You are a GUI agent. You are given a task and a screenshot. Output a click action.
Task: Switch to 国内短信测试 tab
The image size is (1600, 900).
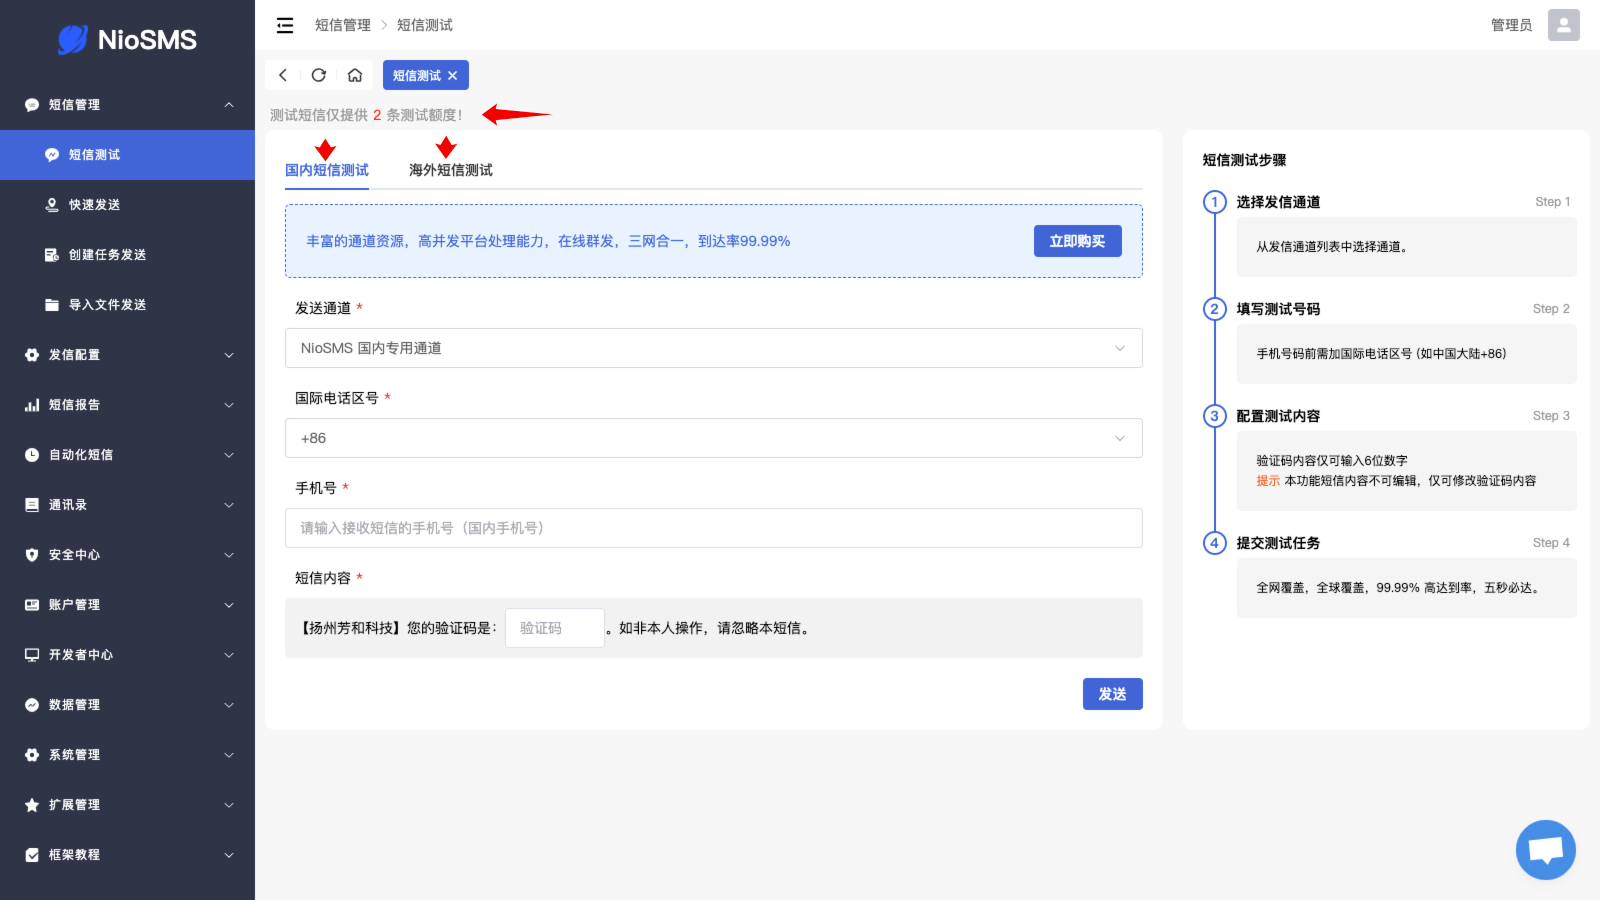(327, 170)
